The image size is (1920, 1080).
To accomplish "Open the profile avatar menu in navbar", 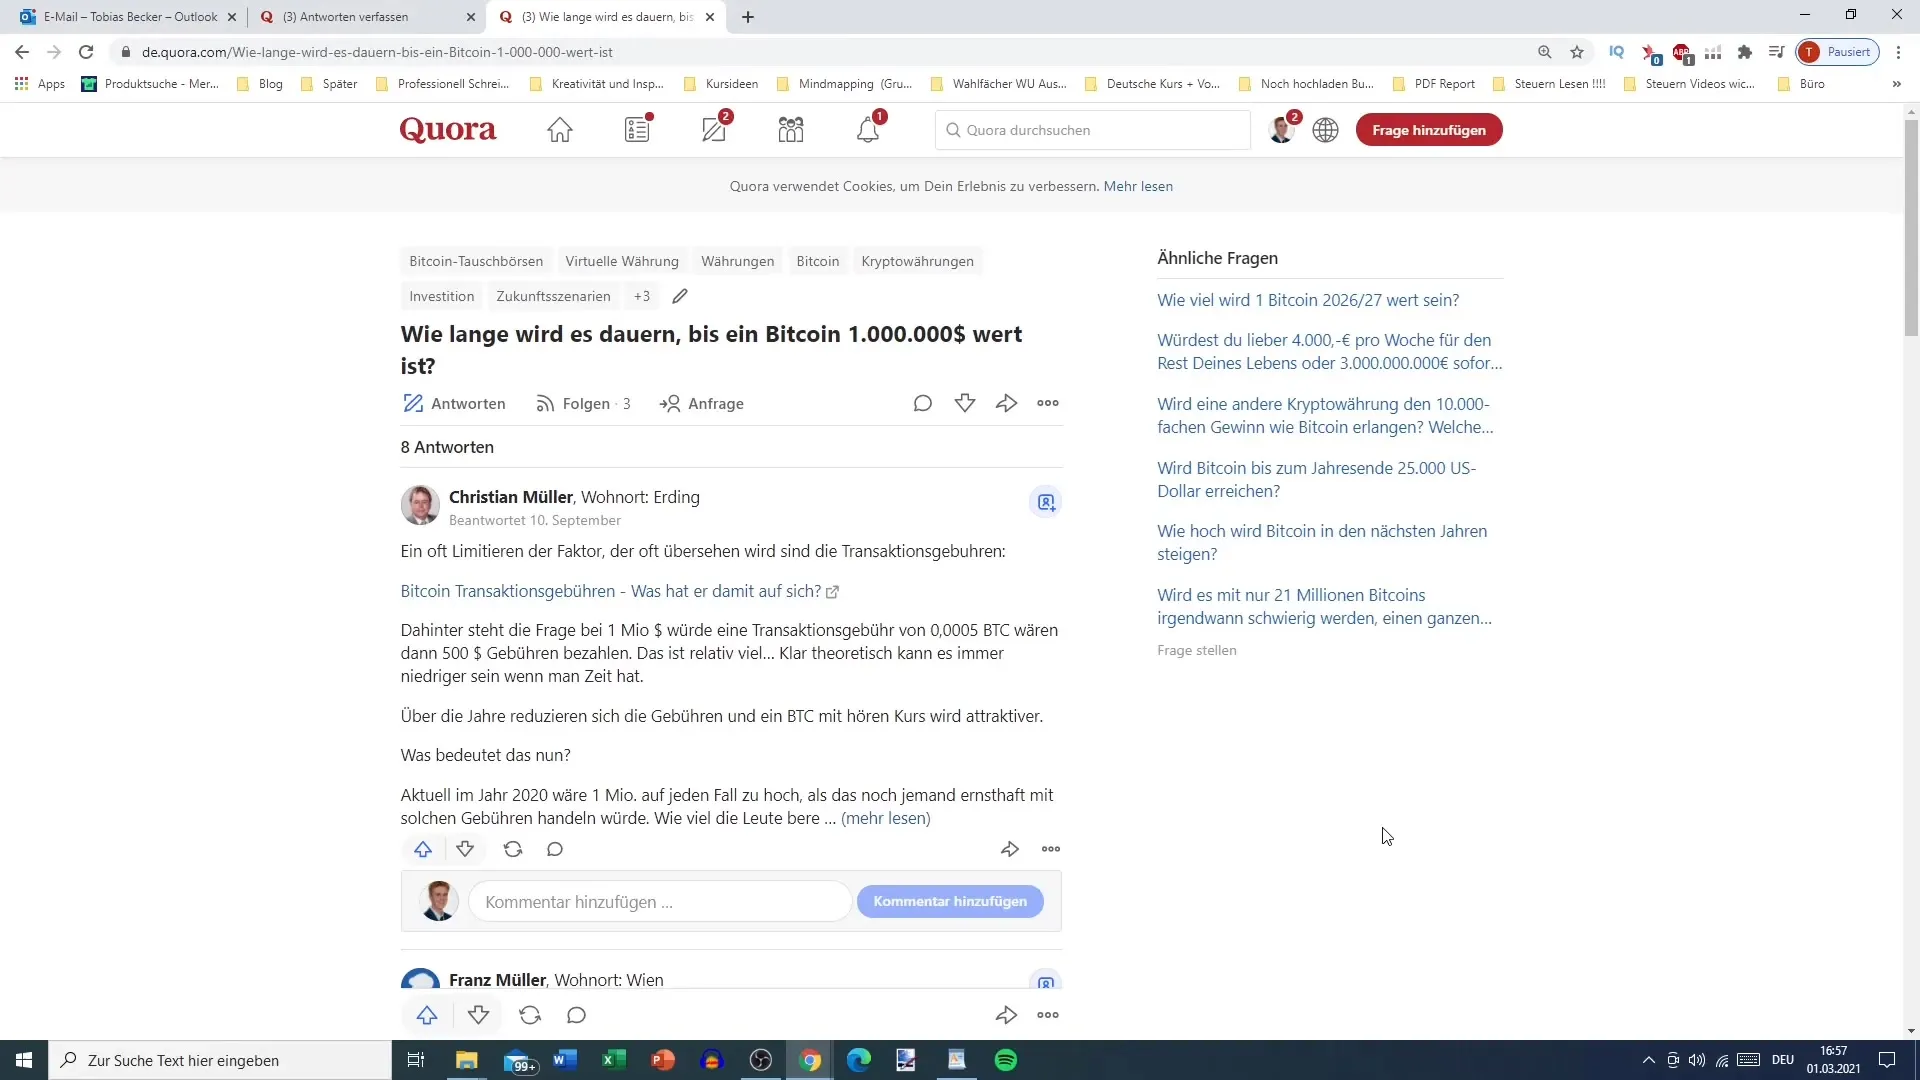I will tap(1281, 130).
